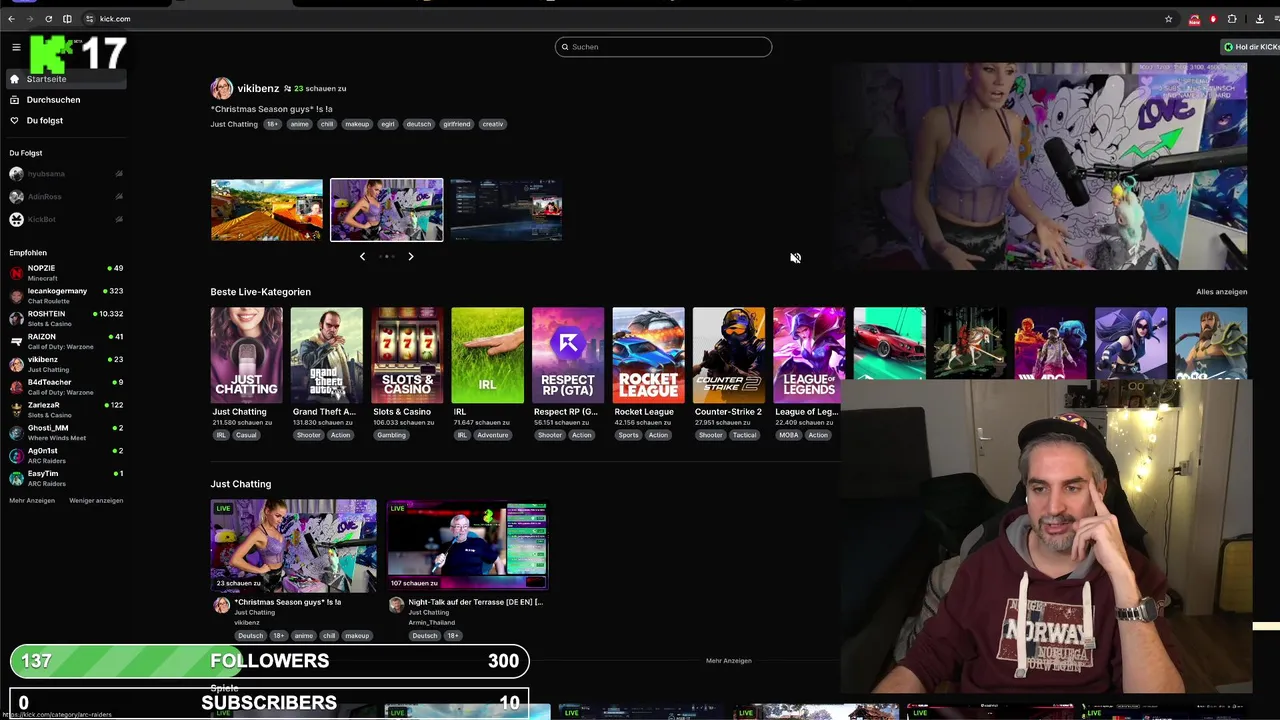Unmute the featured stream preview
1280x720 pixels.
[795, 258]
